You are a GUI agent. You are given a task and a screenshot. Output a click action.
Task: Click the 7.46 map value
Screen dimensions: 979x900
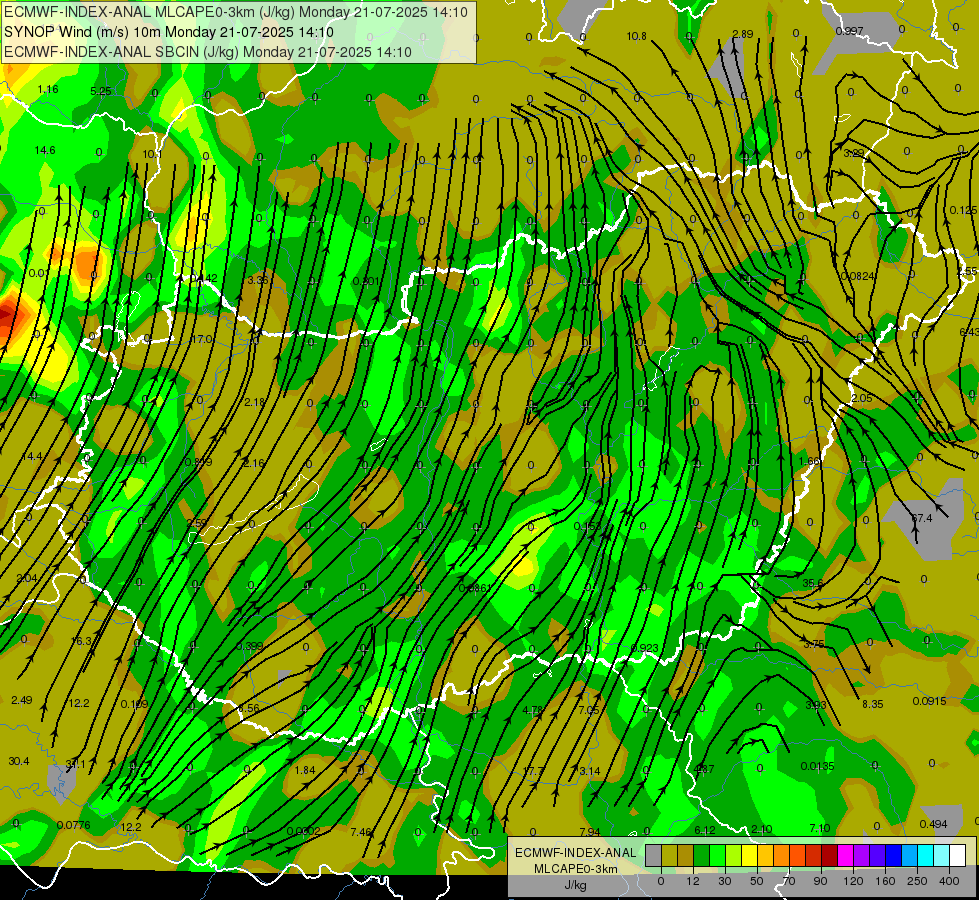tap(361, 833)
